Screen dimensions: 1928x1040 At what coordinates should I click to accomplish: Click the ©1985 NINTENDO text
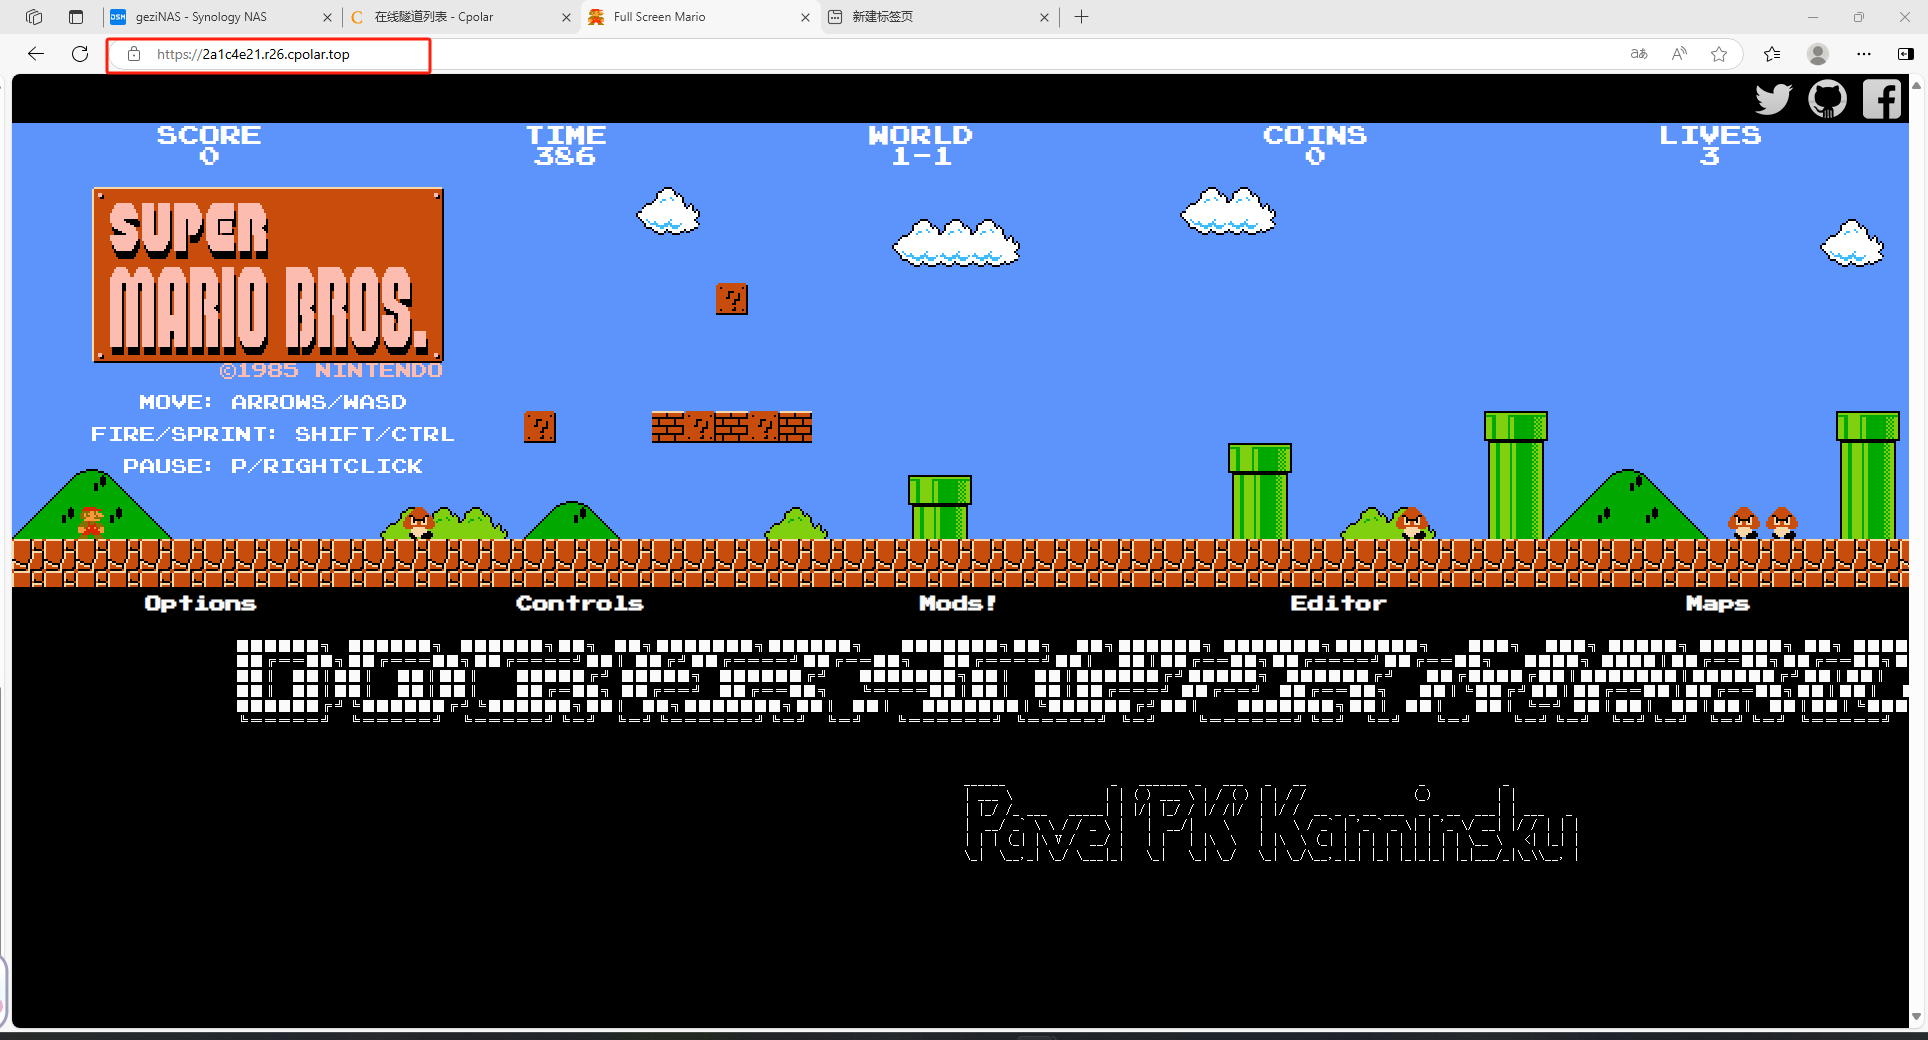pyautogui.click(x=331, y=371)
